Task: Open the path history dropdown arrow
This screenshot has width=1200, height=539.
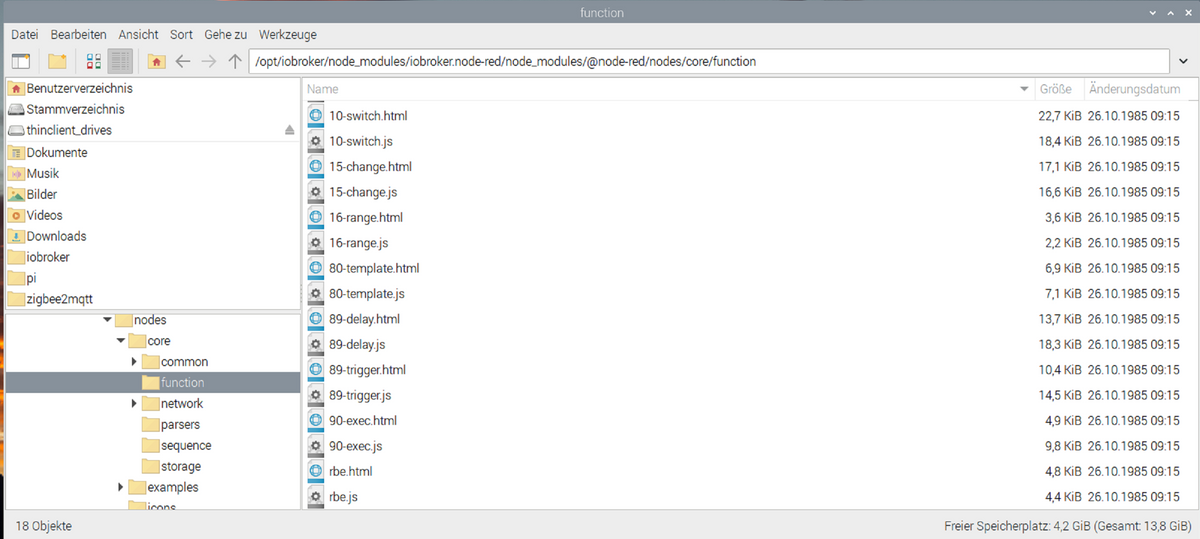Action: pyautogui.click(x=1184, y=61)
